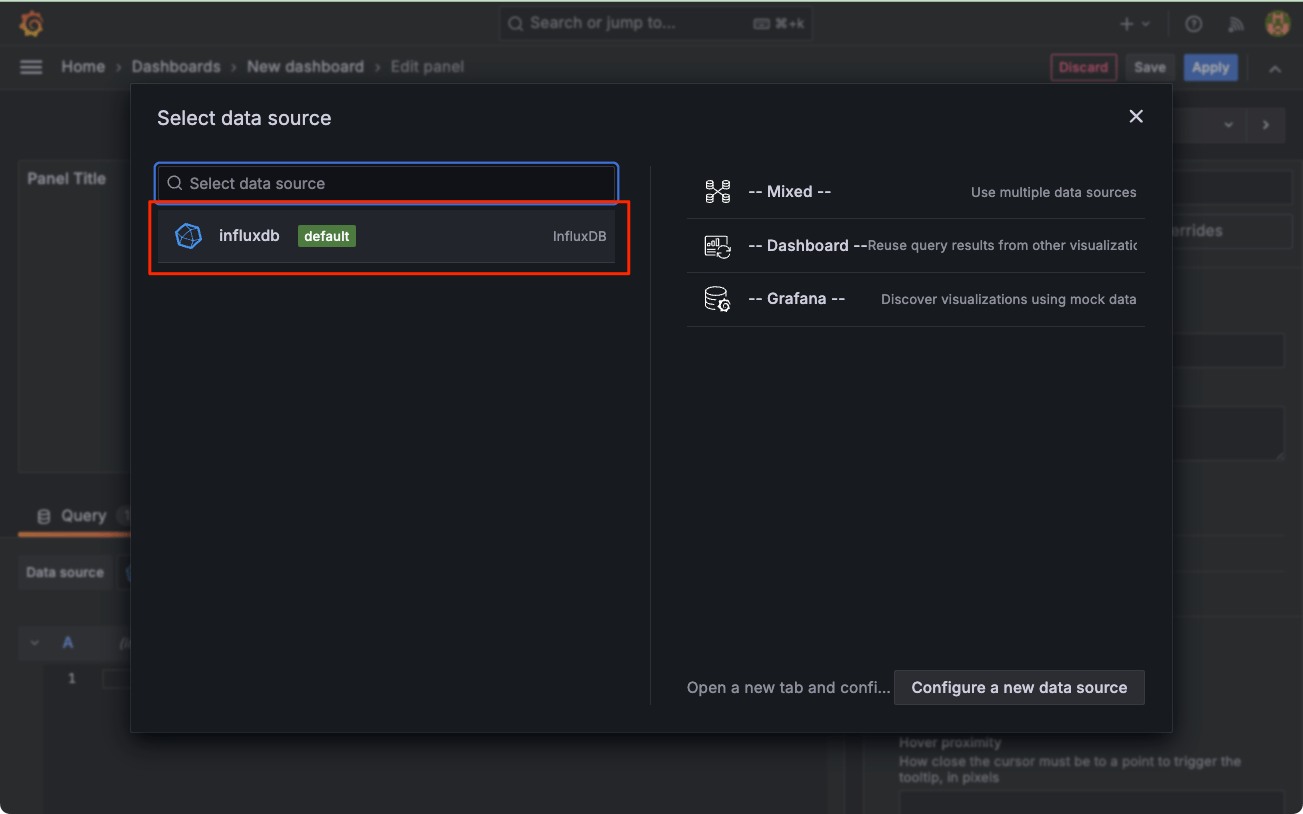Viewport: 1303px width, 814px height.
Task: Click the green default badge
Action: tap(327, 236)
